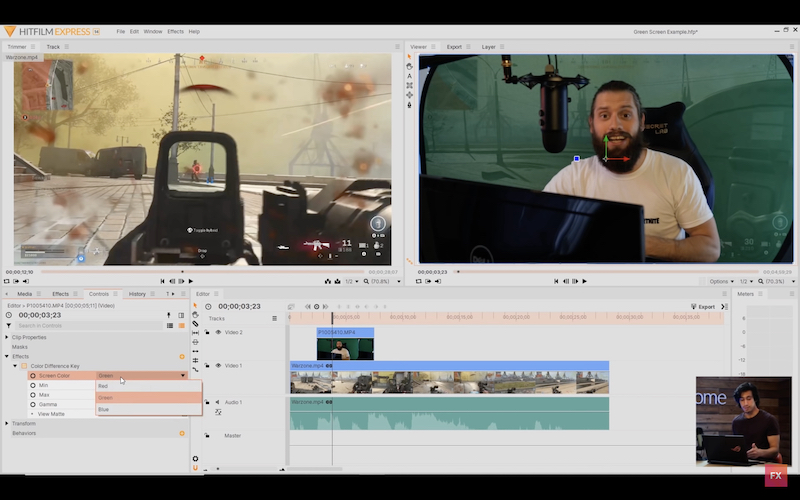
Task: Expand the Transform section
Action: tap(7, 423)
